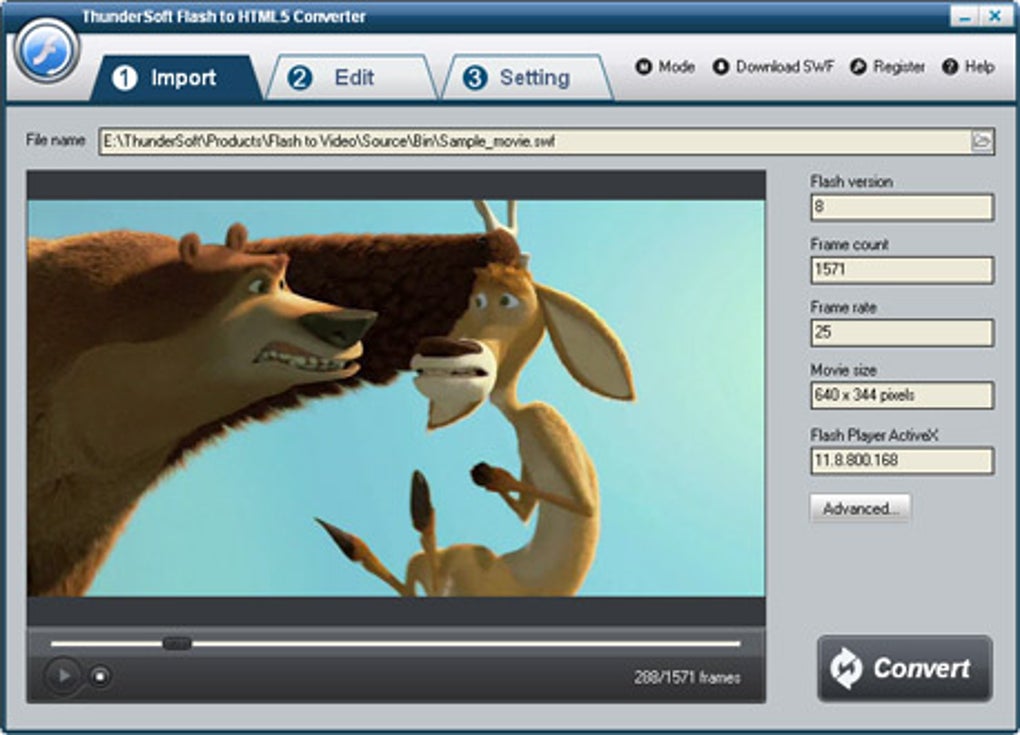This screenshot has width=1020, height=735.
Task: Click the "Movie size" label
Action: tap(844, 371)
